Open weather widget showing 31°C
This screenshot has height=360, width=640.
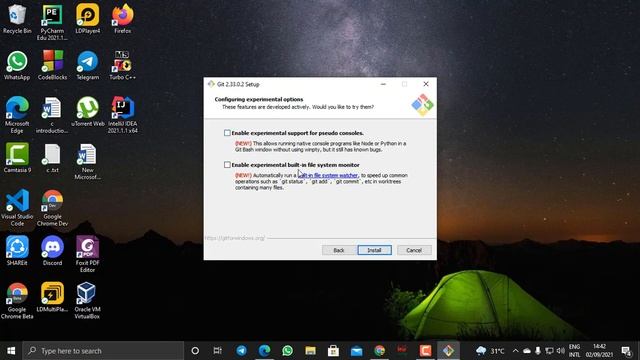[x=490, y=351]
